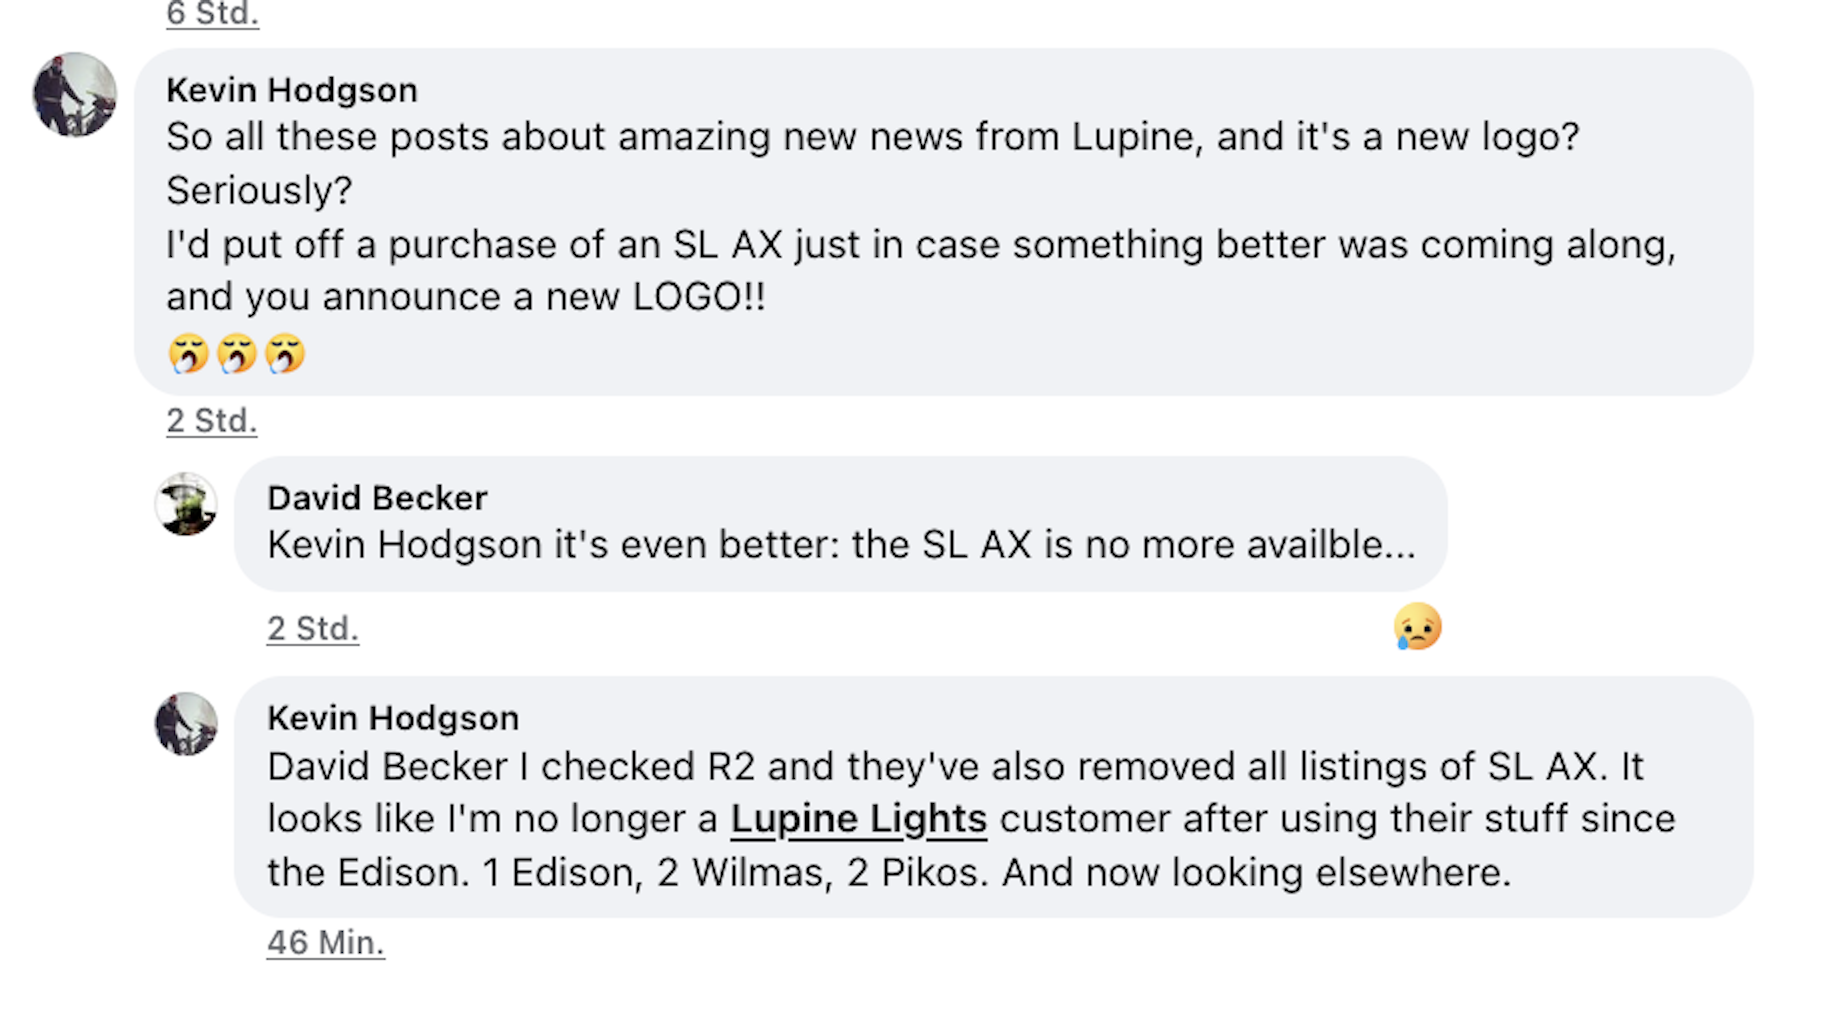Click the 2 Std. timestamp under Kevin's comment

[x=211, y=421]
